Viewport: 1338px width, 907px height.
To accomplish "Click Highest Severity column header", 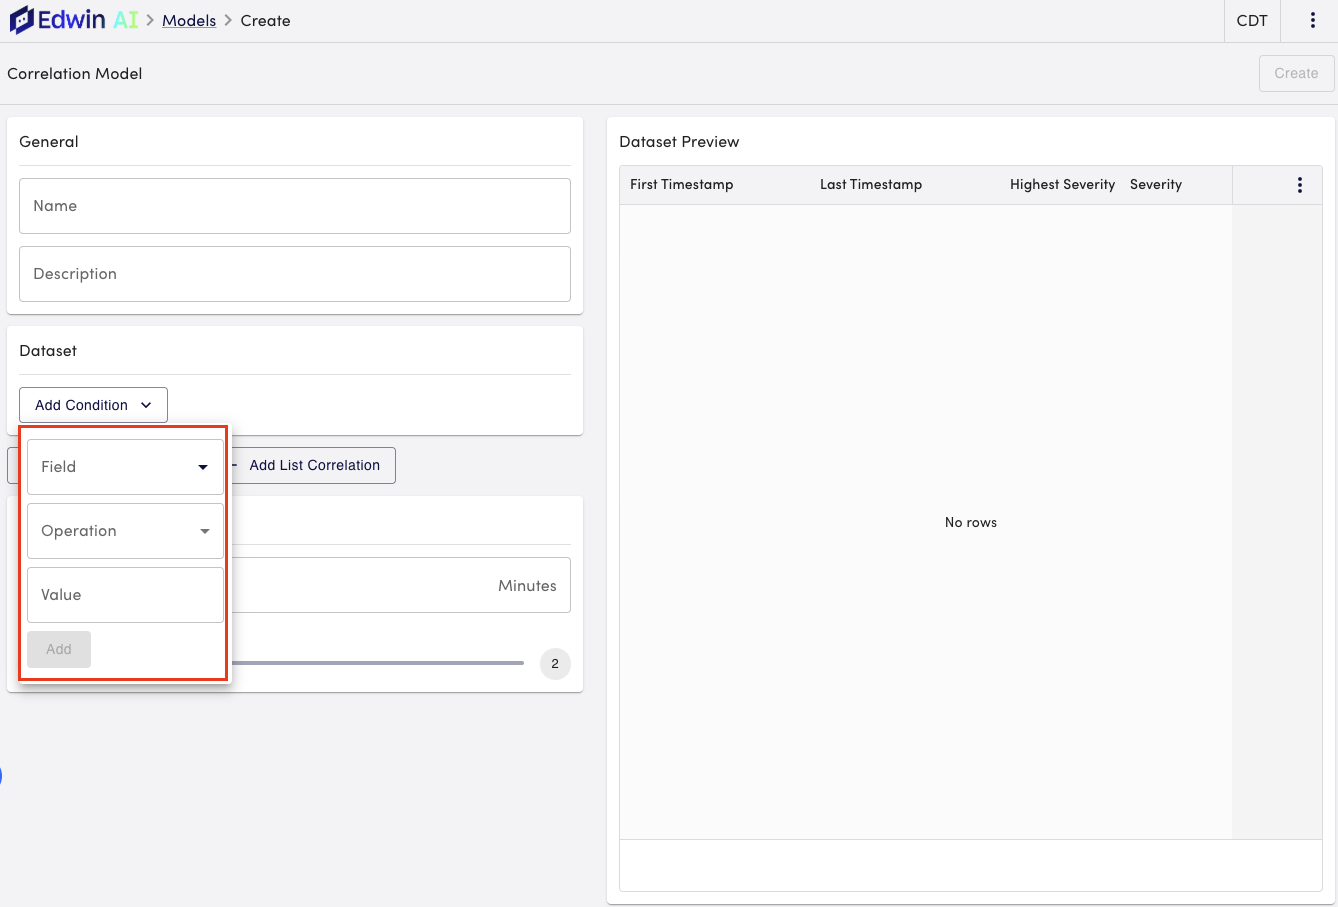I will click(x=1062, y=185).
